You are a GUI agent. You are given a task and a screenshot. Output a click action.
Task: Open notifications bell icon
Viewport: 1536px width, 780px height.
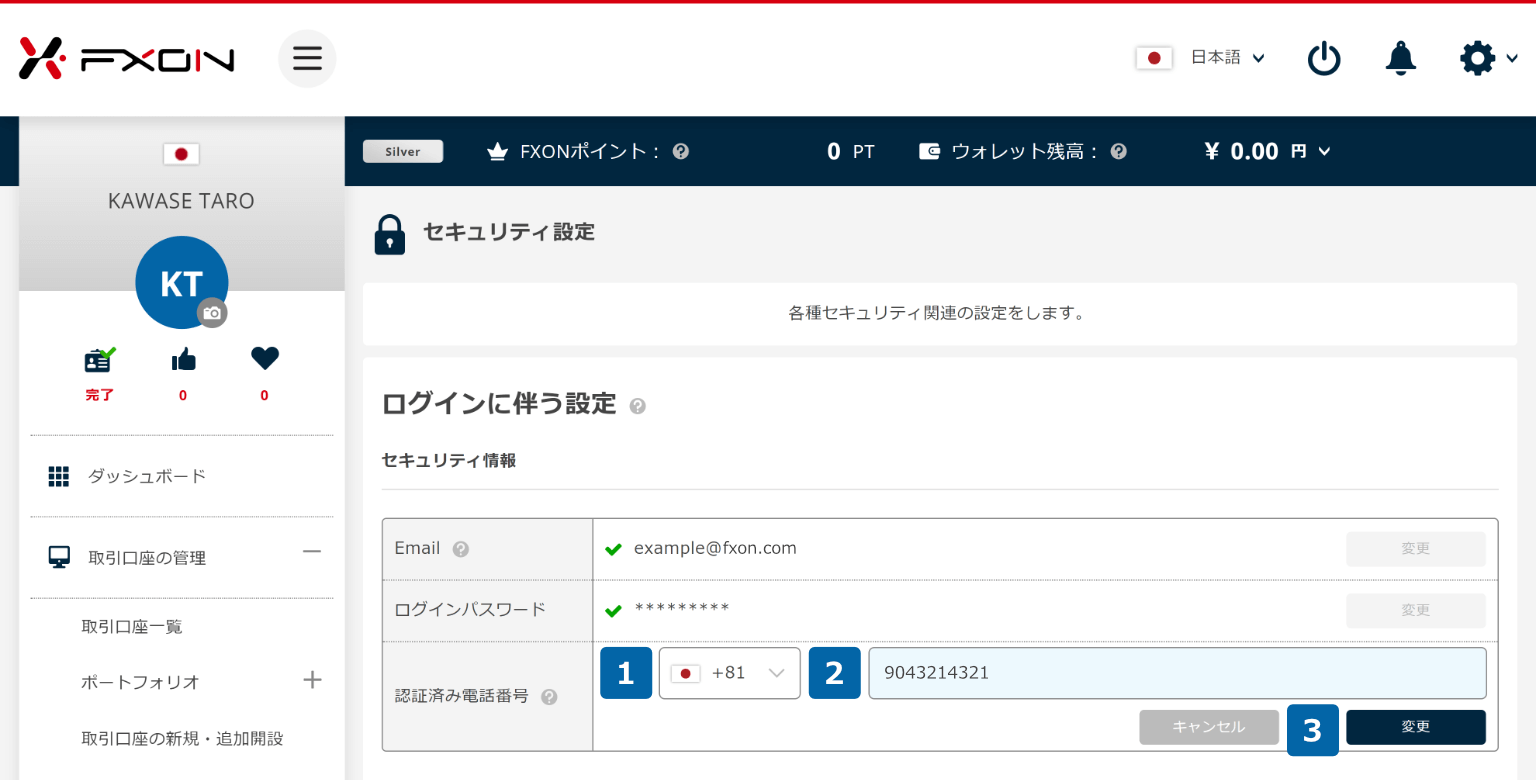coord(1400,58)
